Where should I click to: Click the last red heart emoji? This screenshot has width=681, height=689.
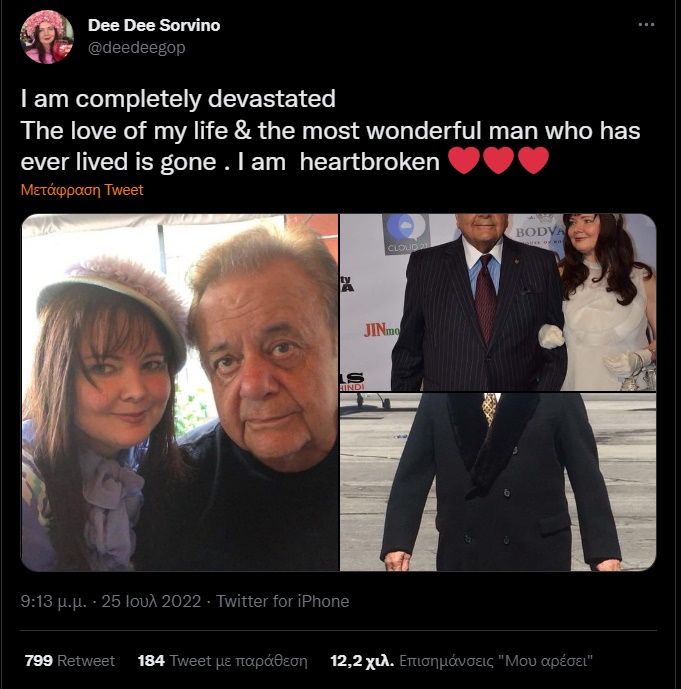[533, 161]
